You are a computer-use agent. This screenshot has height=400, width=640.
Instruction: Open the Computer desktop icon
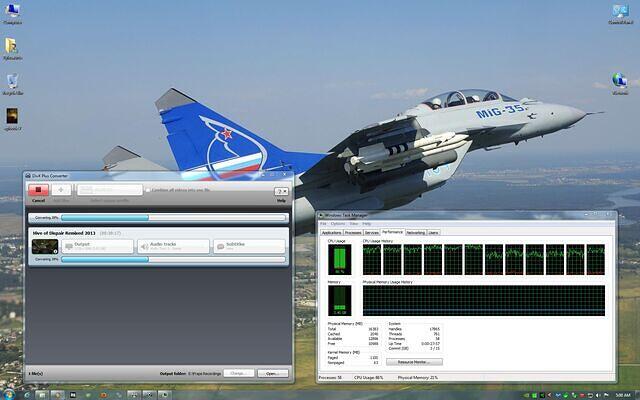click(x=13, y=13)
